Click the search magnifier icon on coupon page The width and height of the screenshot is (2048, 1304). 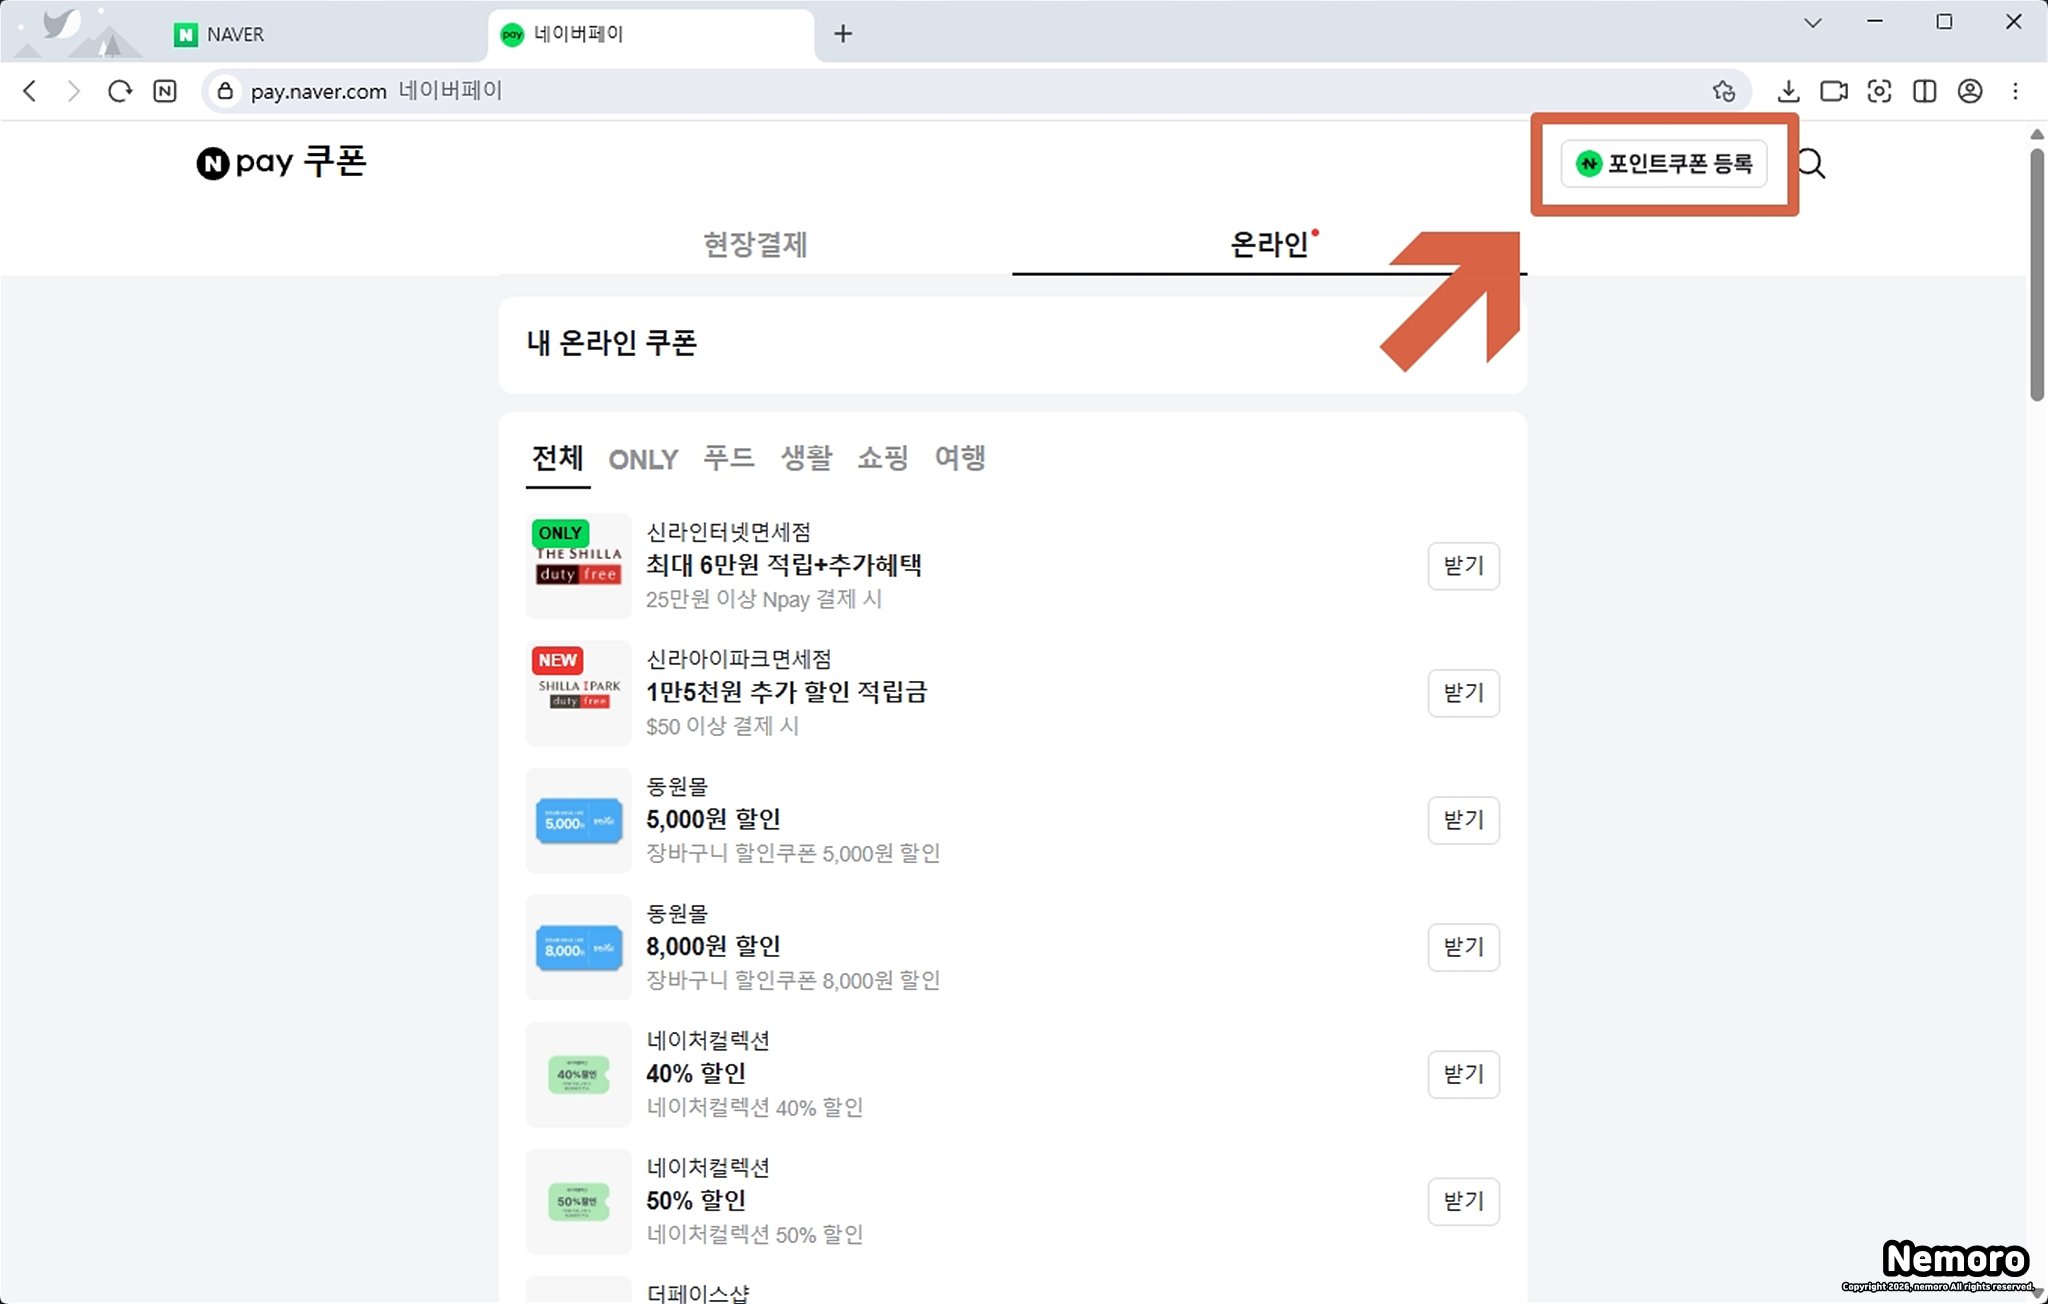click(1811, 164)
